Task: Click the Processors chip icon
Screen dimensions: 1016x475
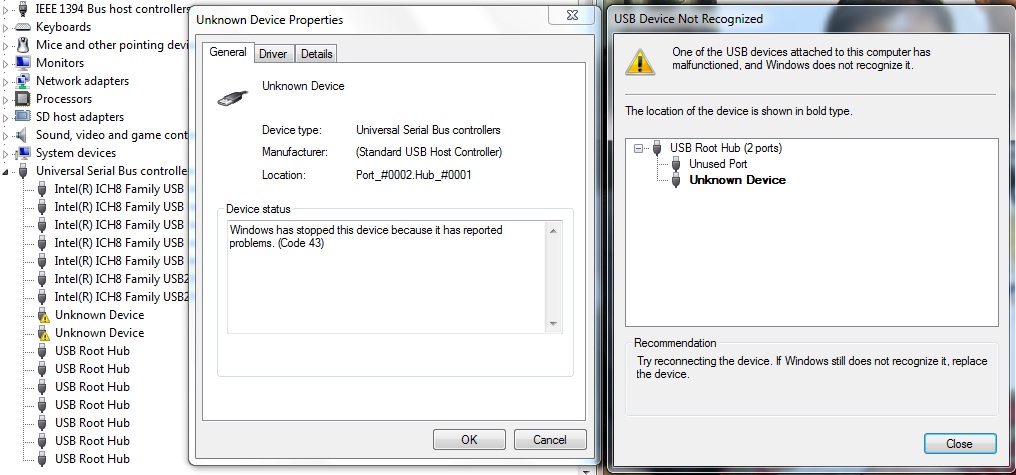Action: pyautogui.click(x=23, y=99)
